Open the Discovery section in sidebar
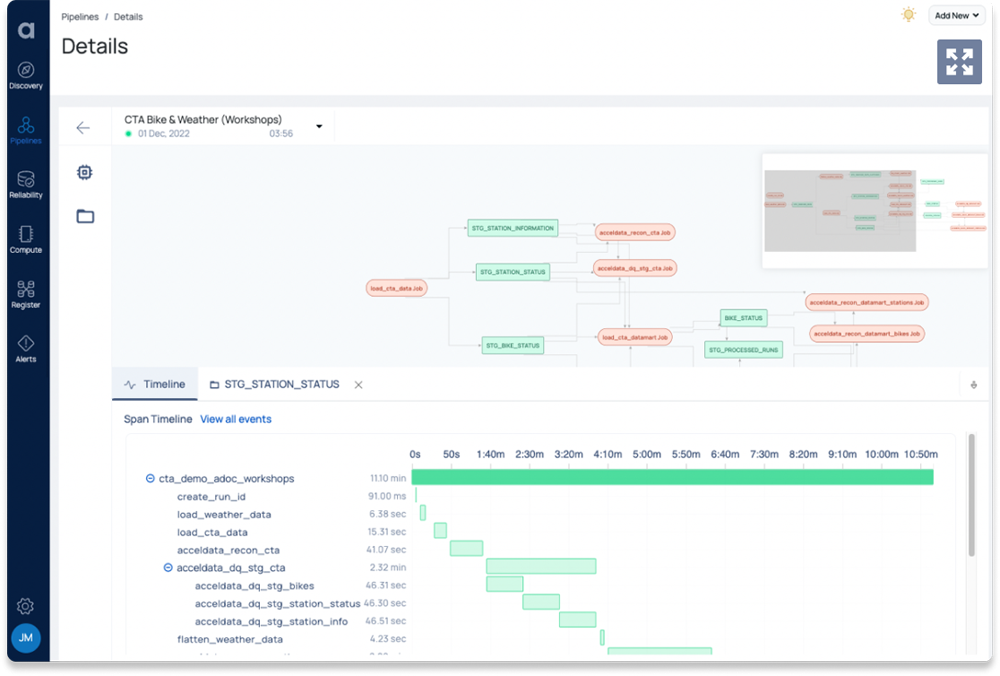 pos(26,72)
